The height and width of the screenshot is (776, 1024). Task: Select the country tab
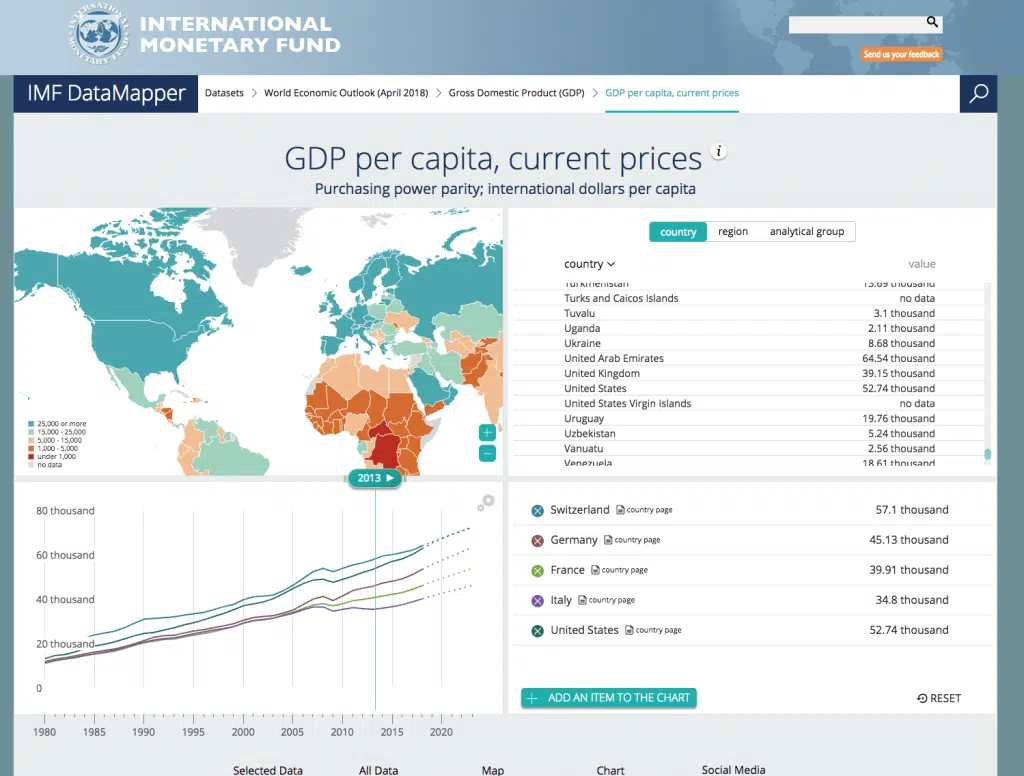678,232
